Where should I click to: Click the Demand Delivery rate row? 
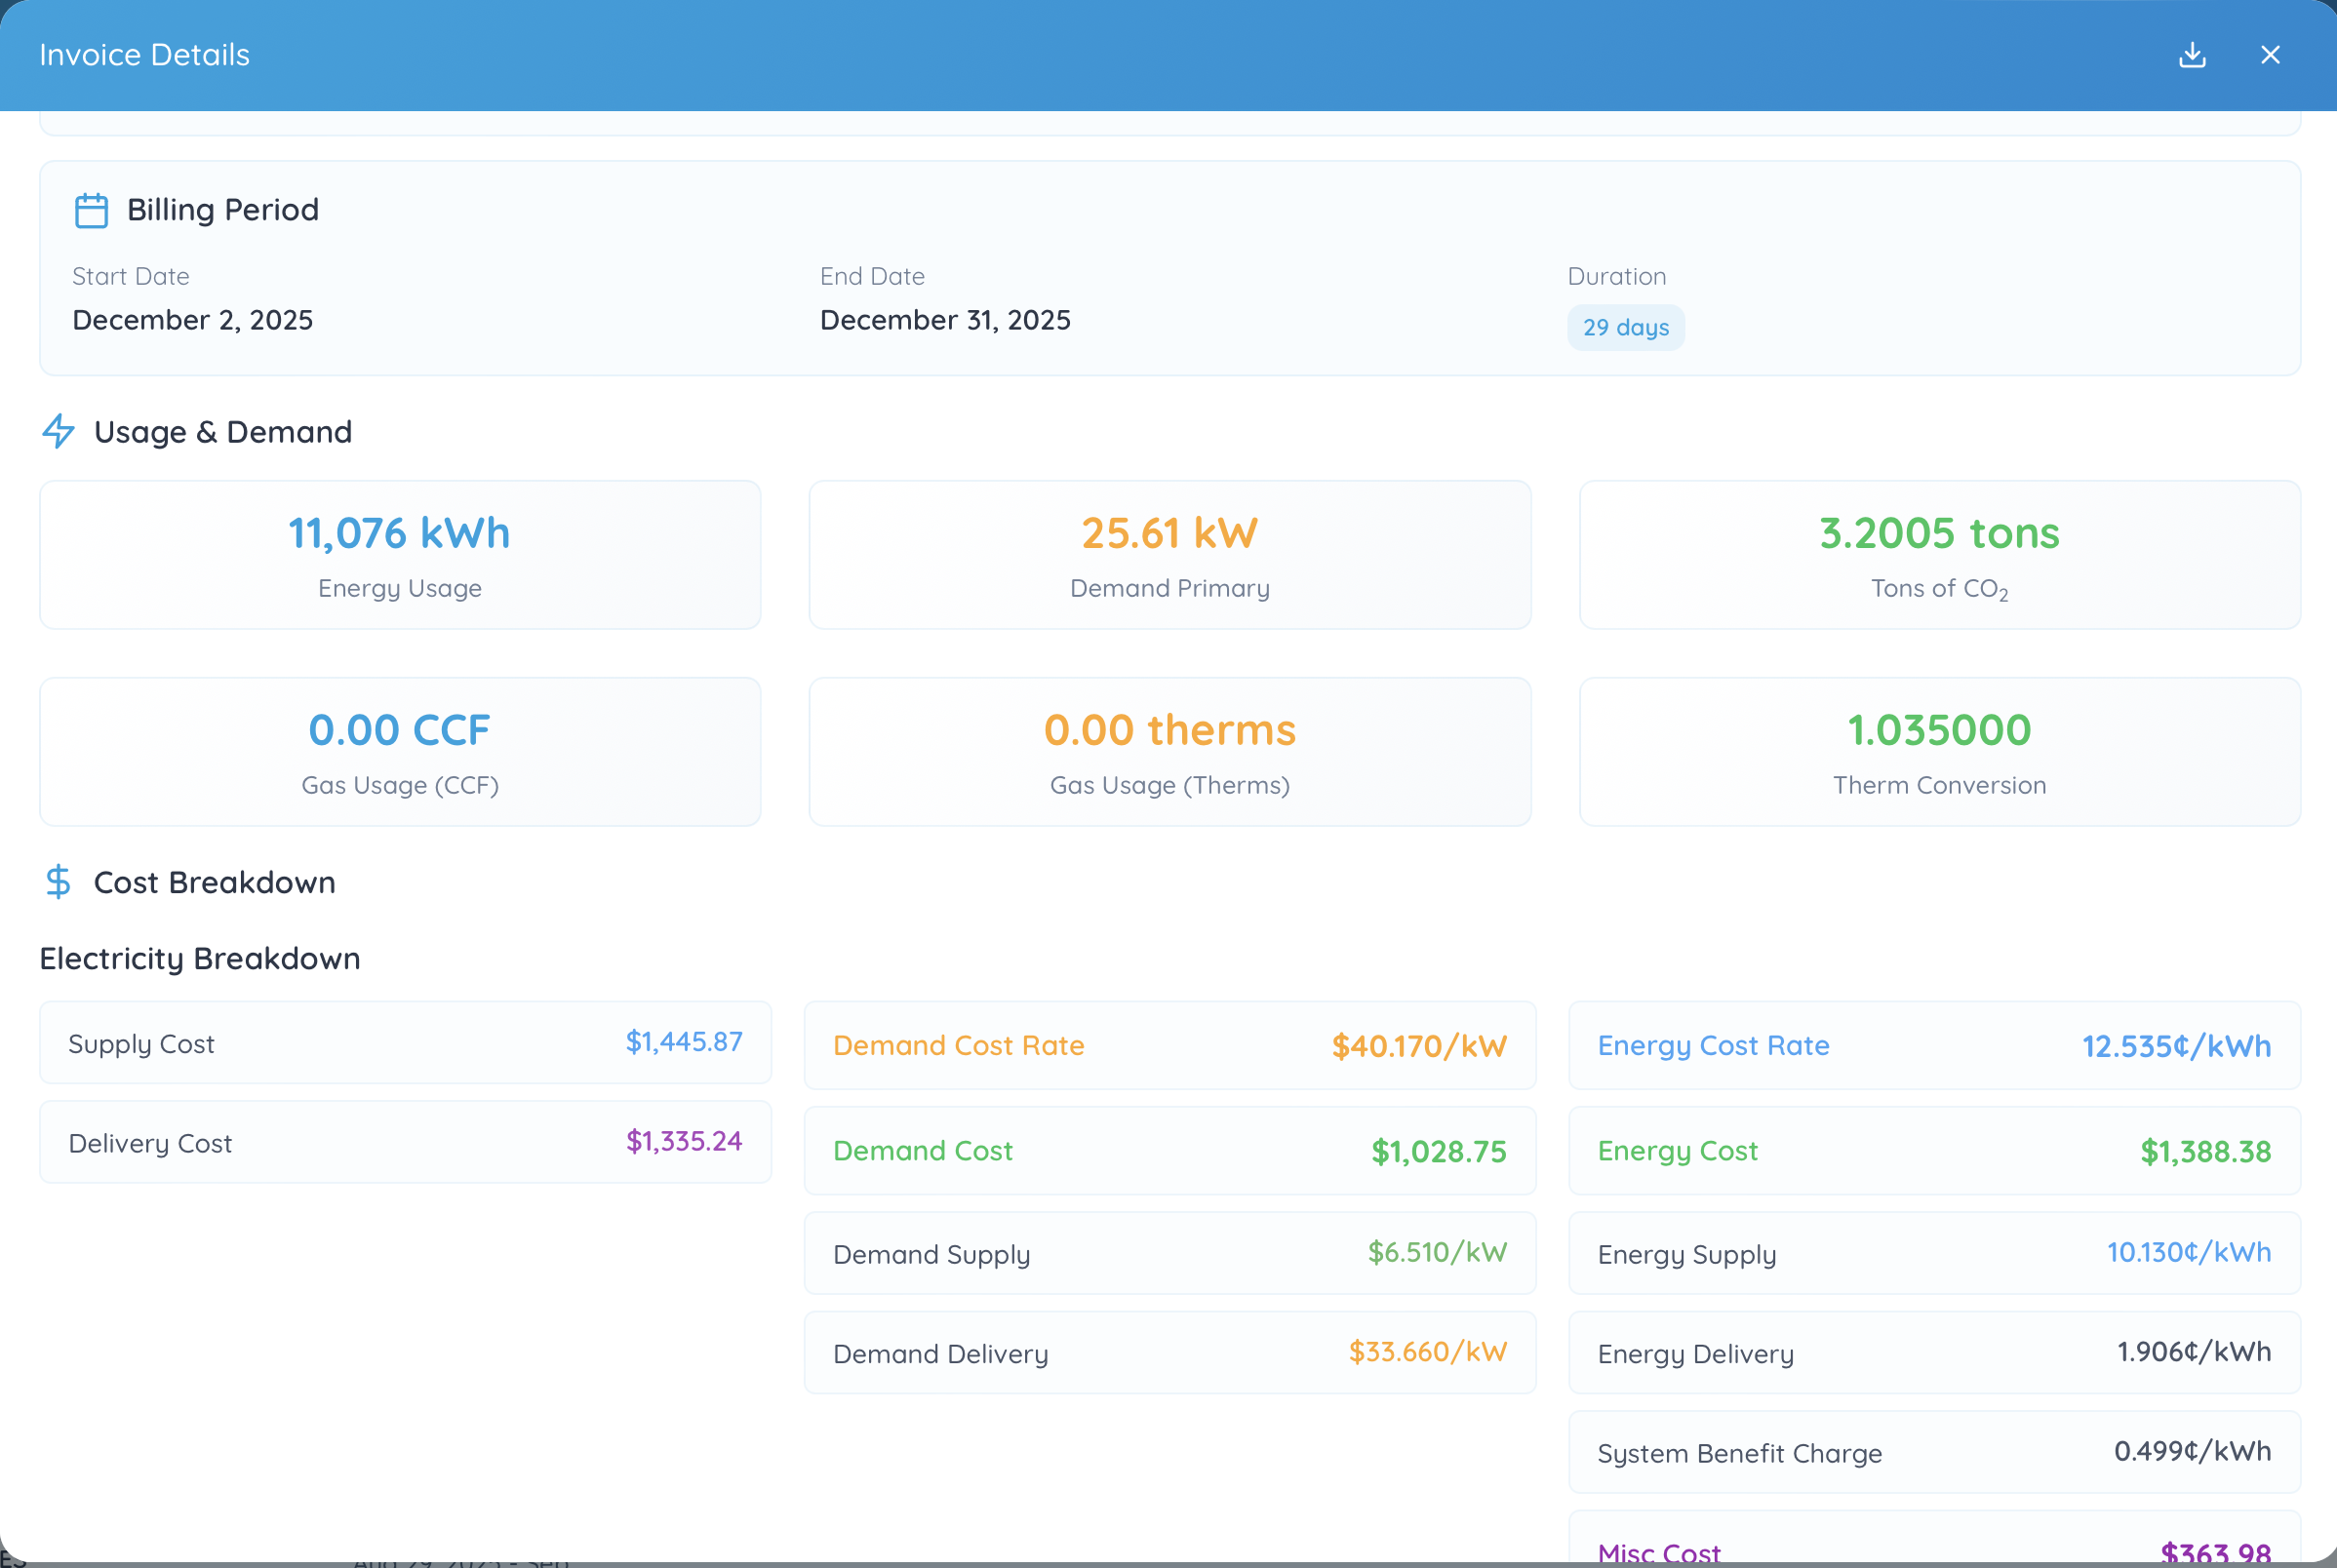pos(1169,1353)
